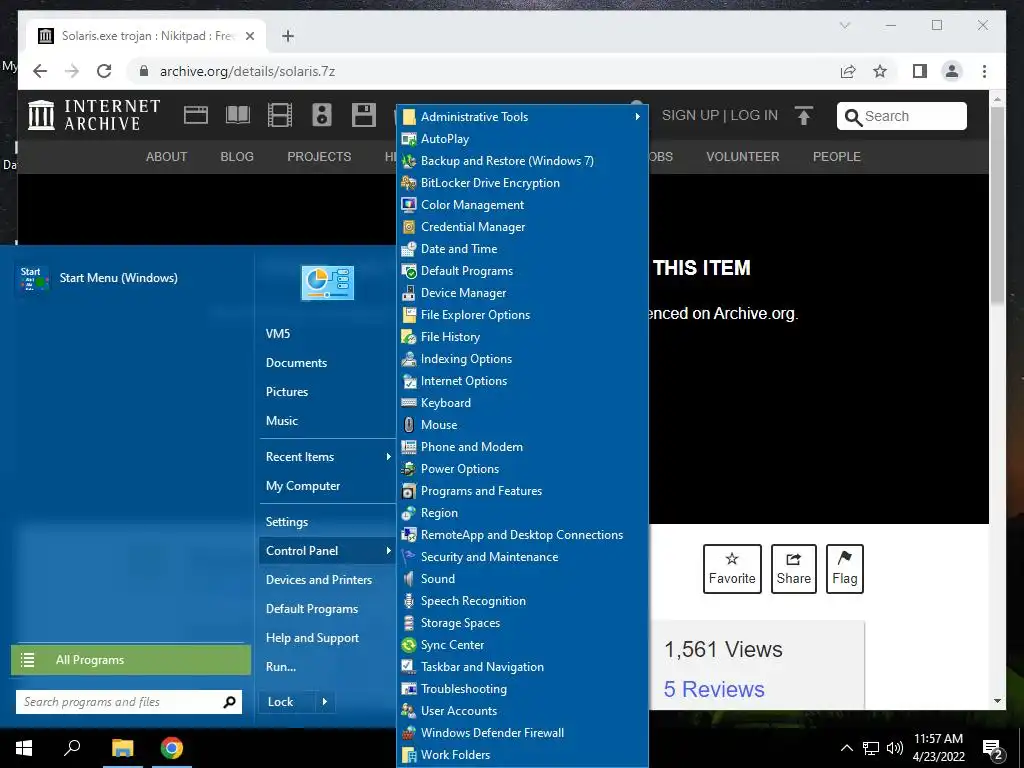1024x768 pixels.
Task: Open VOLUNTEER link in Archive nav
Action: coord(743,157)
